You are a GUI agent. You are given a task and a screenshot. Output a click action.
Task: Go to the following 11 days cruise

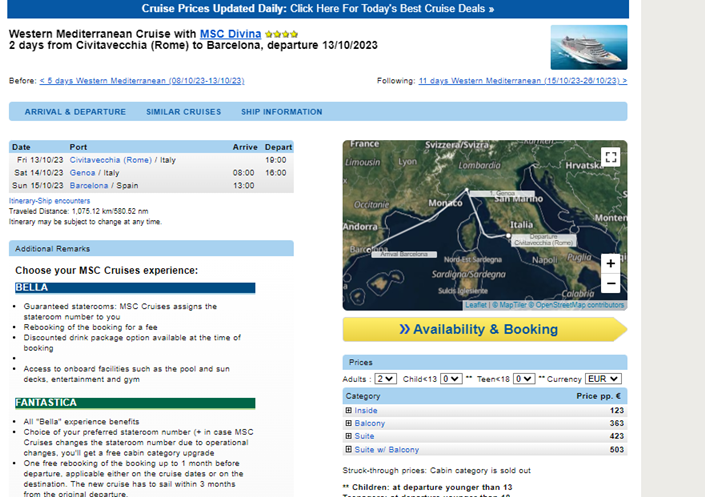tap(523, 81)
